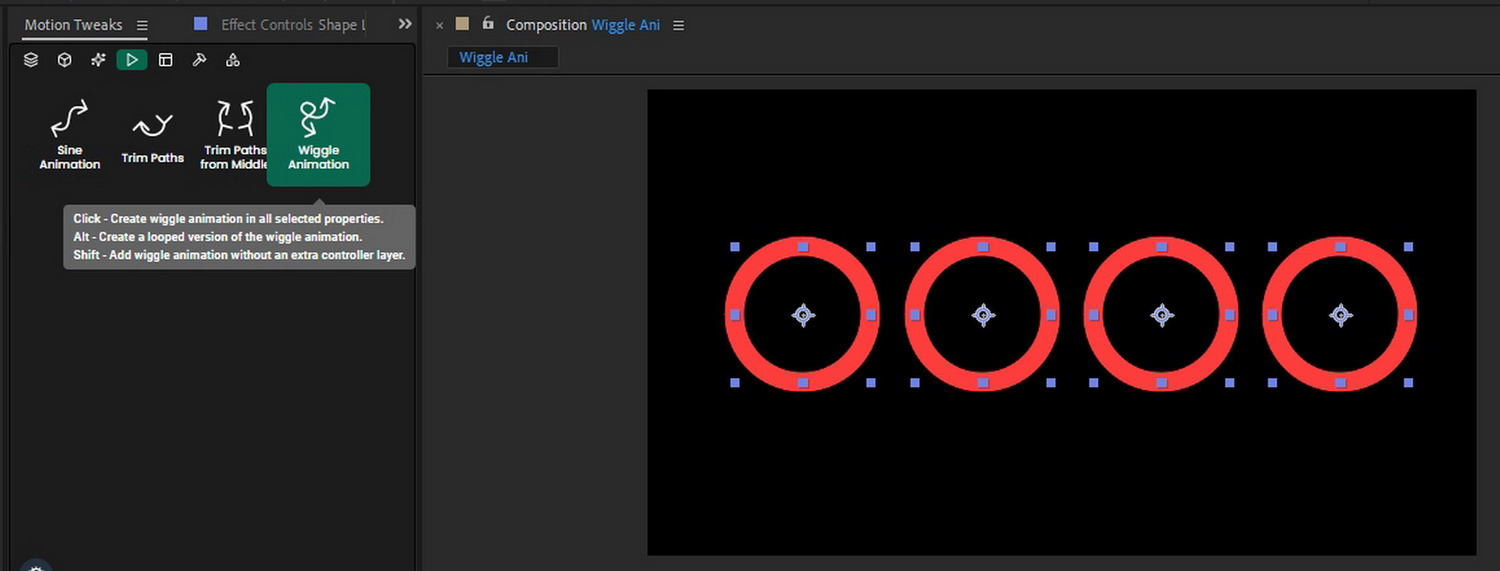The image size is (1500, 571).
Task: Open the layout panel category icon
Action: point(166,60)
